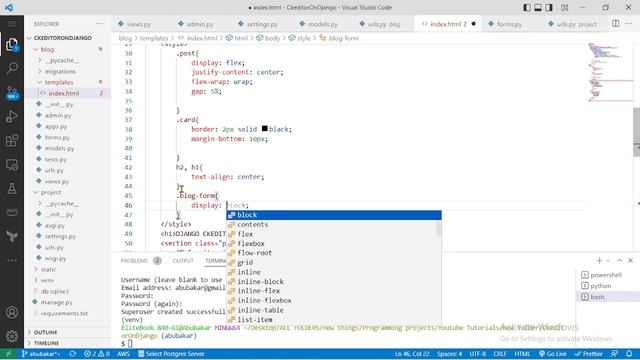Screen dimensions: 640x360
Task: Toggle the bottom panel layout
Action: click(538, 7)
